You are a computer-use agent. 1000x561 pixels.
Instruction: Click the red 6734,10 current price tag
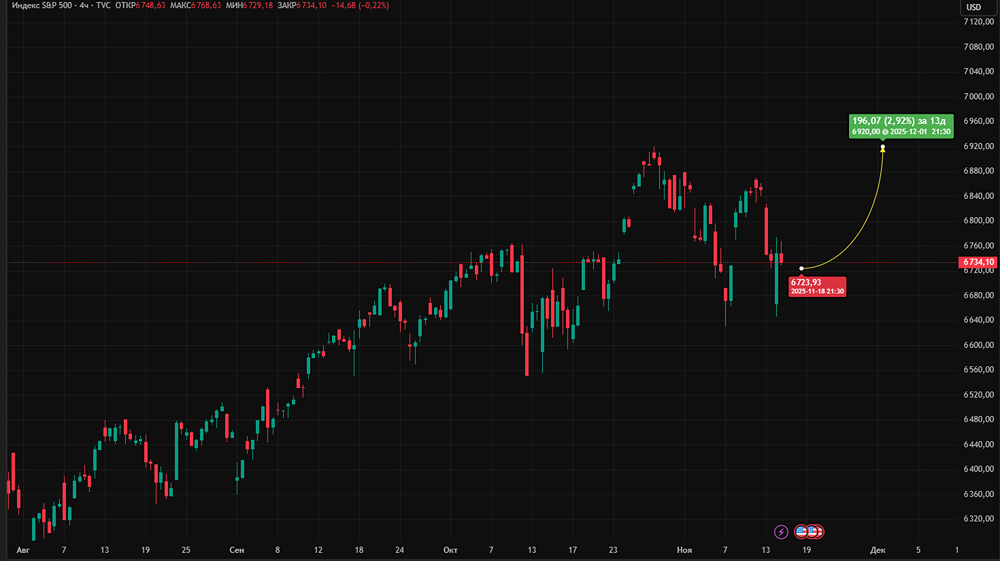point(978,262)
